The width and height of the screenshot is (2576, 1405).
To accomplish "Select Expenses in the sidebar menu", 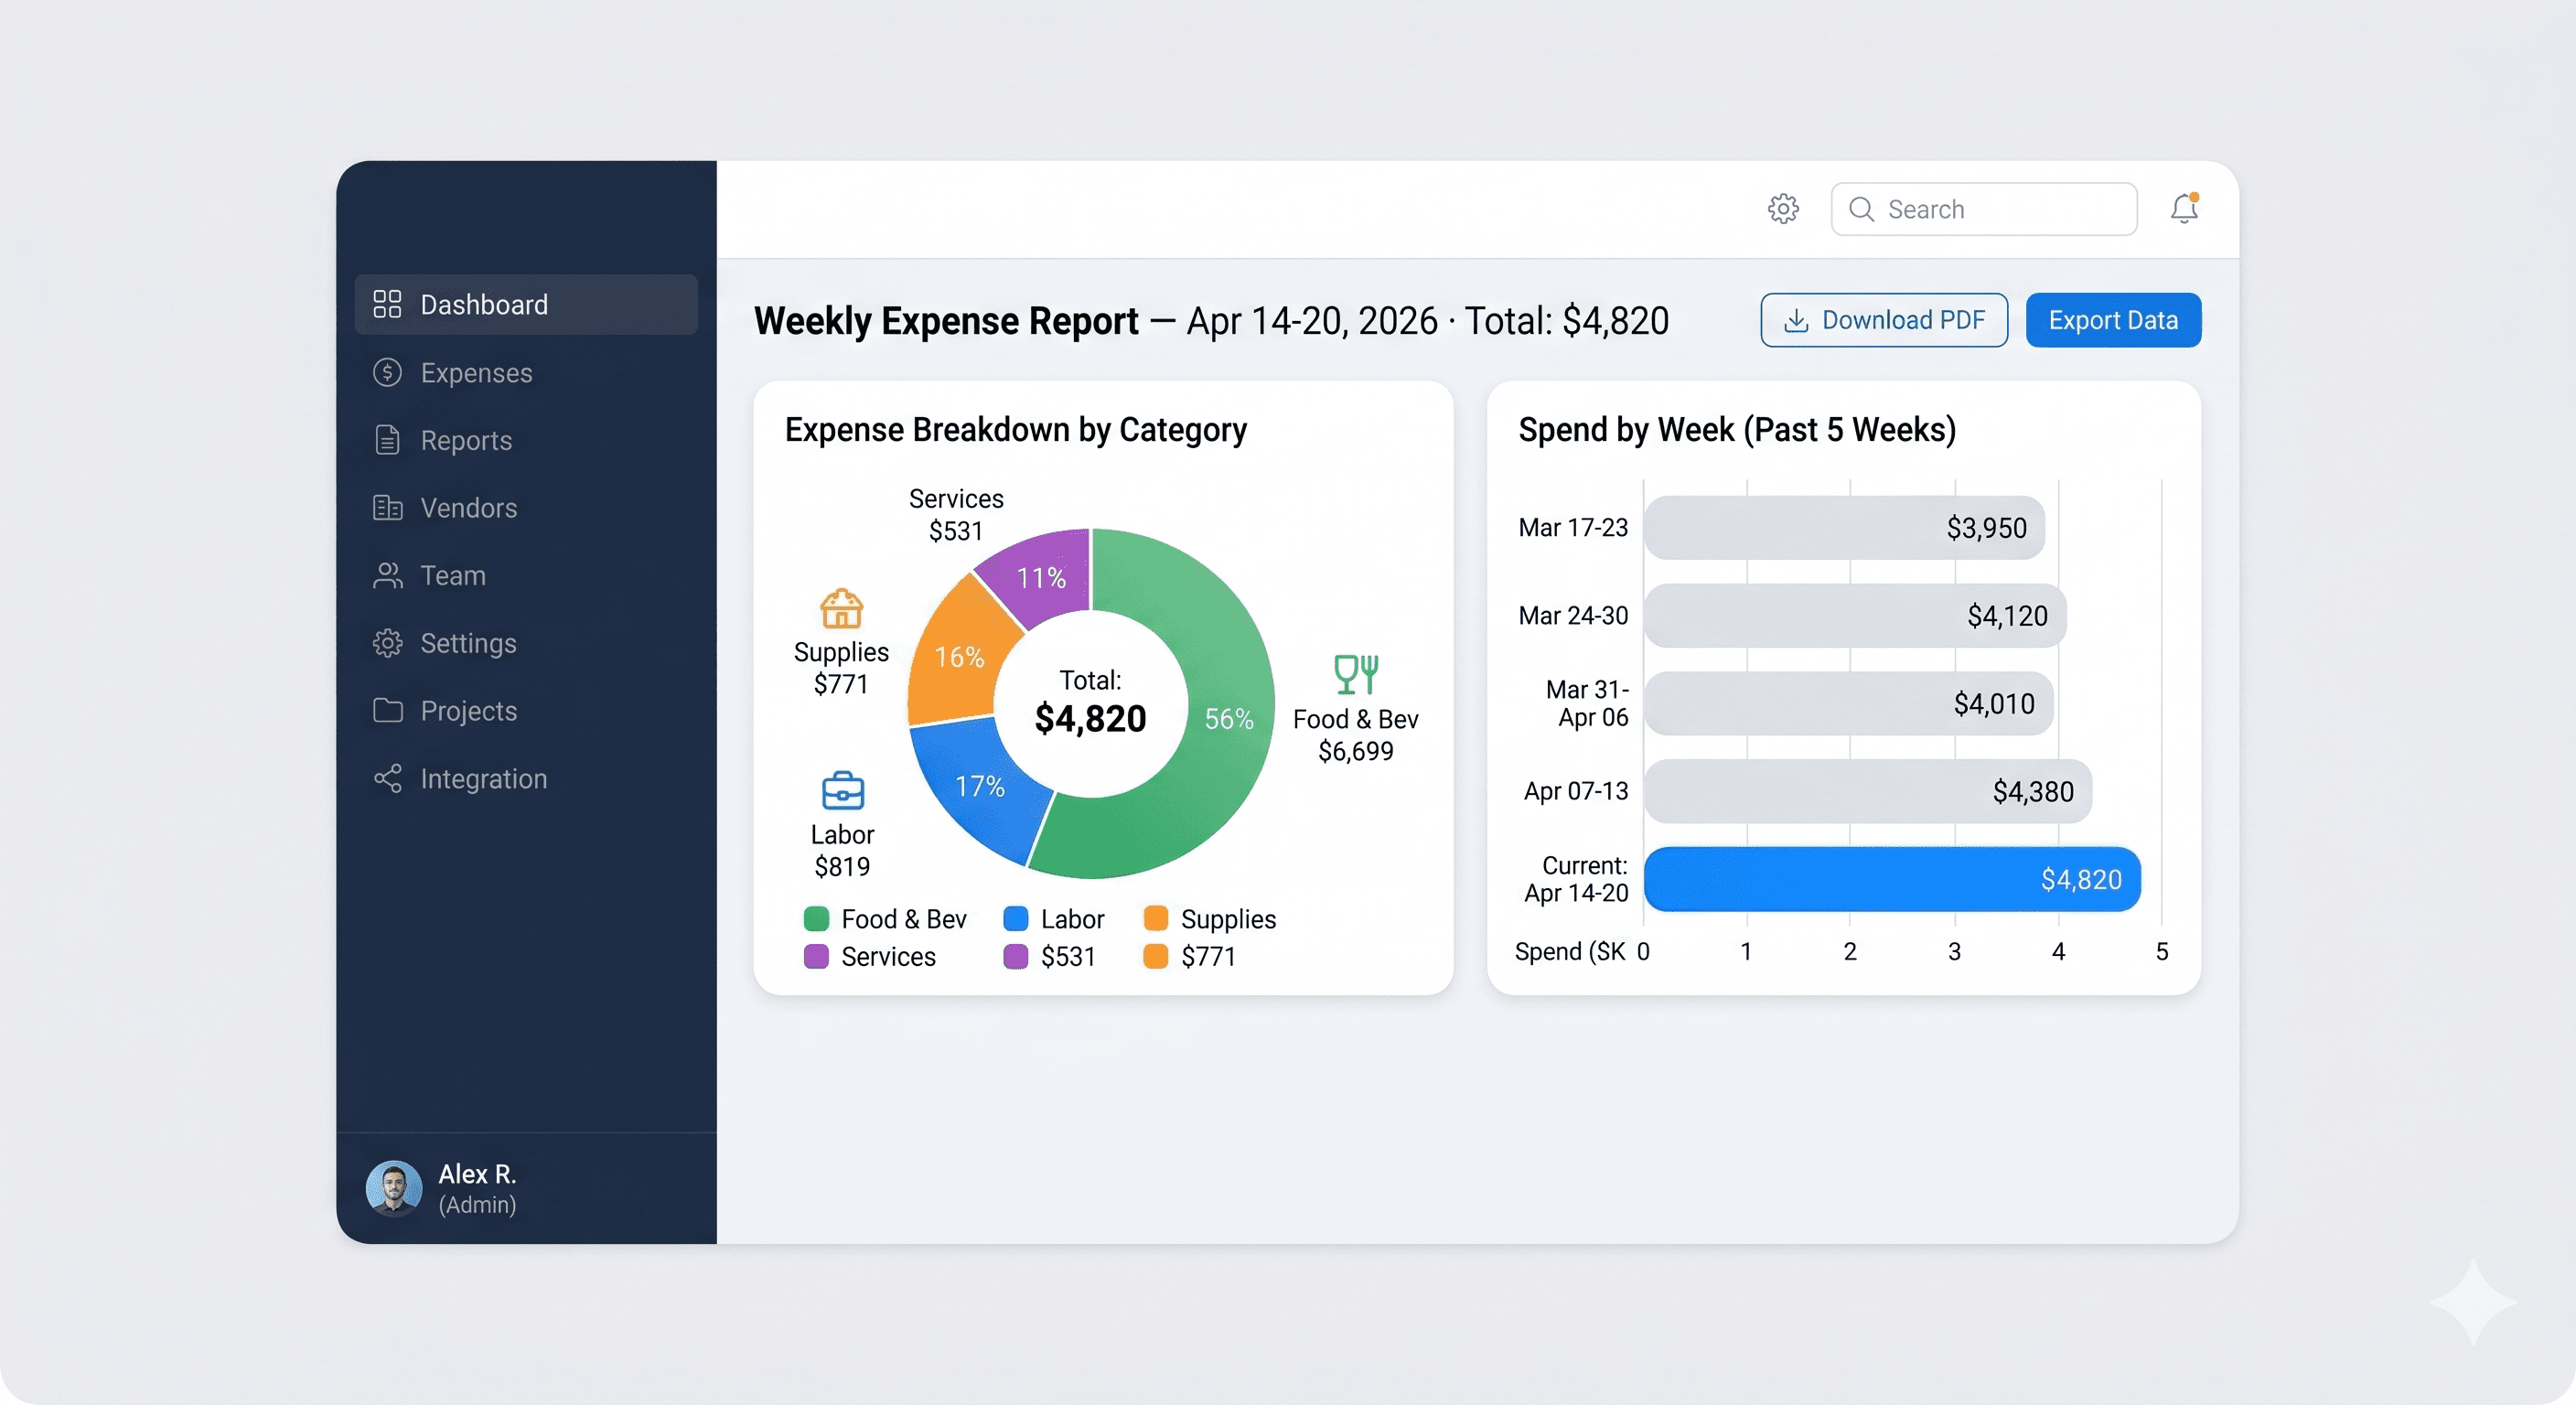I will point(476,372).
